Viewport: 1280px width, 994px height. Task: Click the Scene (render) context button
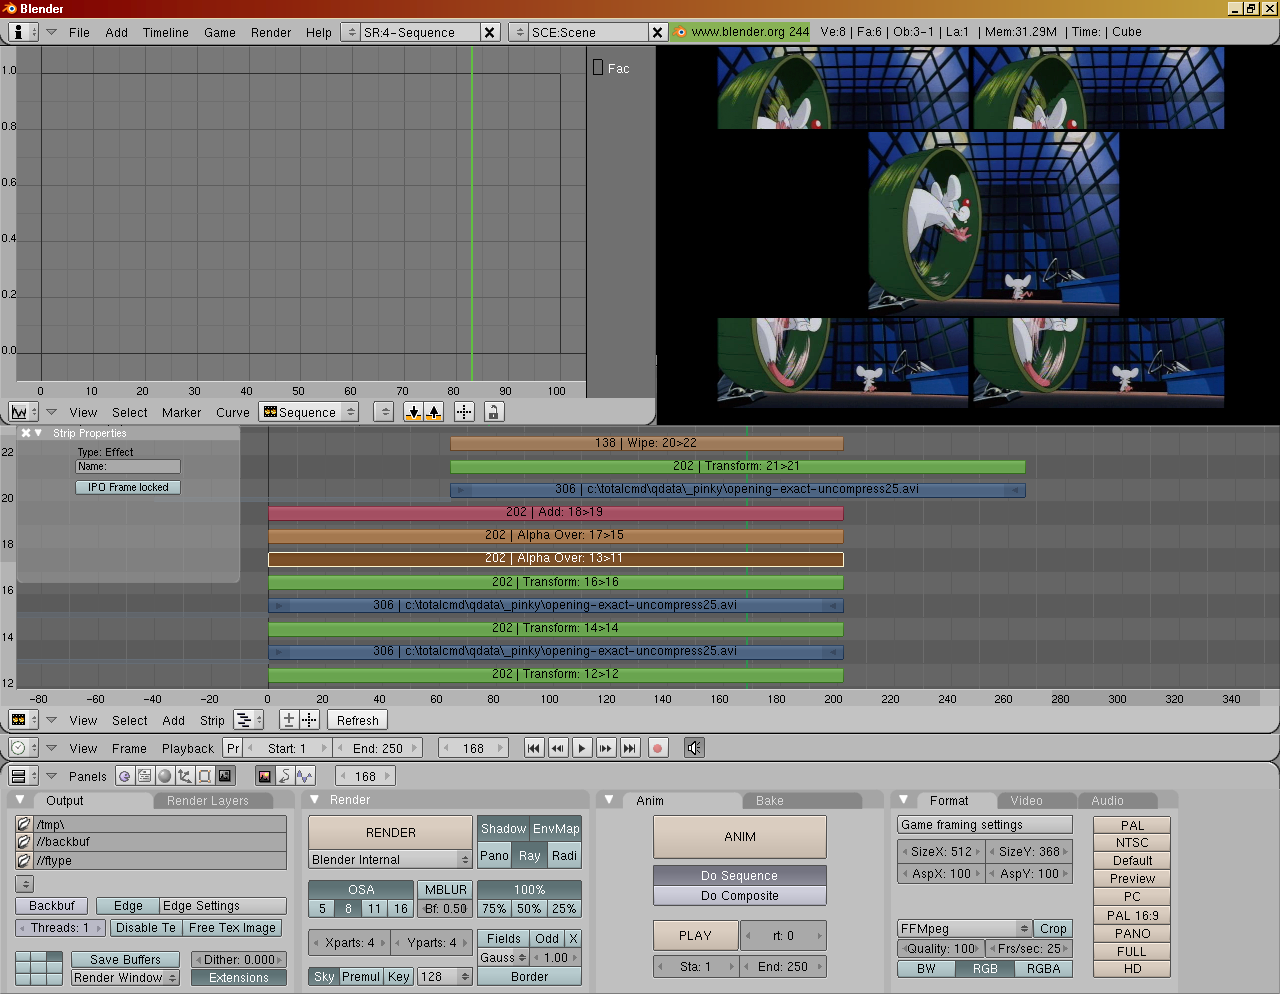225,776
